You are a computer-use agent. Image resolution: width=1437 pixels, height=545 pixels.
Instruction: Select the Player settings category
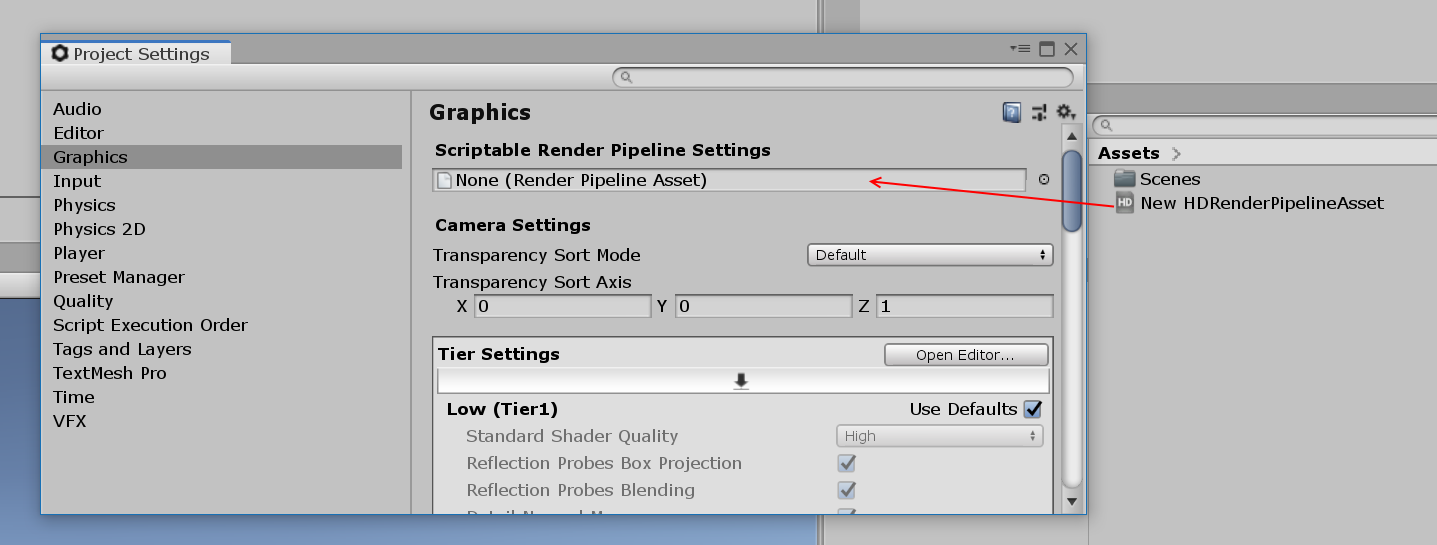79,253
